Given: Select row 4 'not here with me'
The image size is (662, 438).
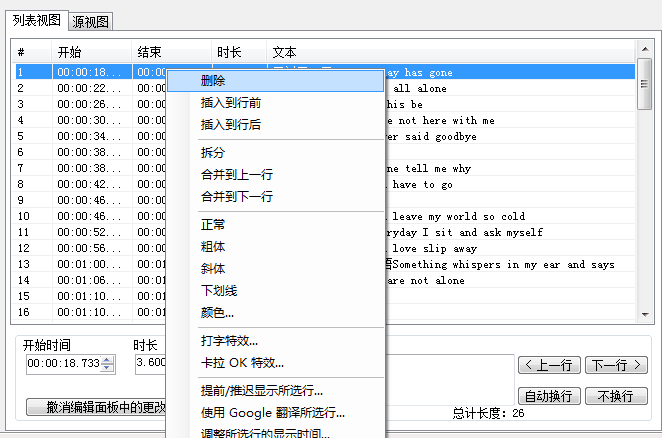Looking at the screenshot, I should click(324, 120).
